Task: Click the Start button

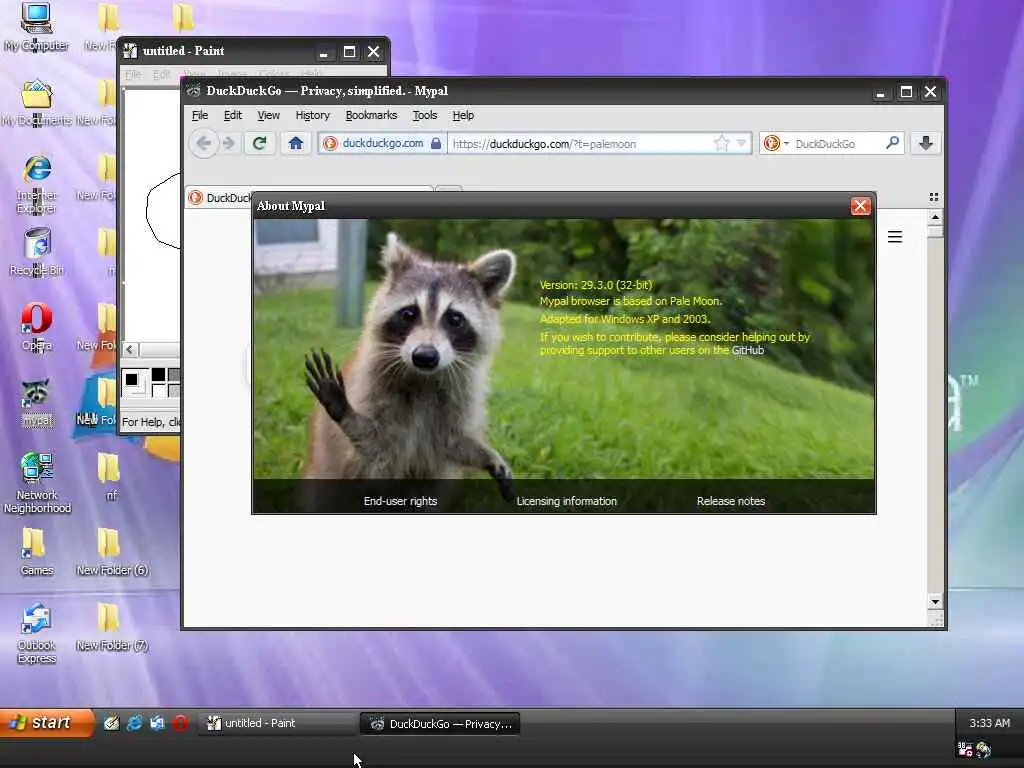Action: [47, 722]
